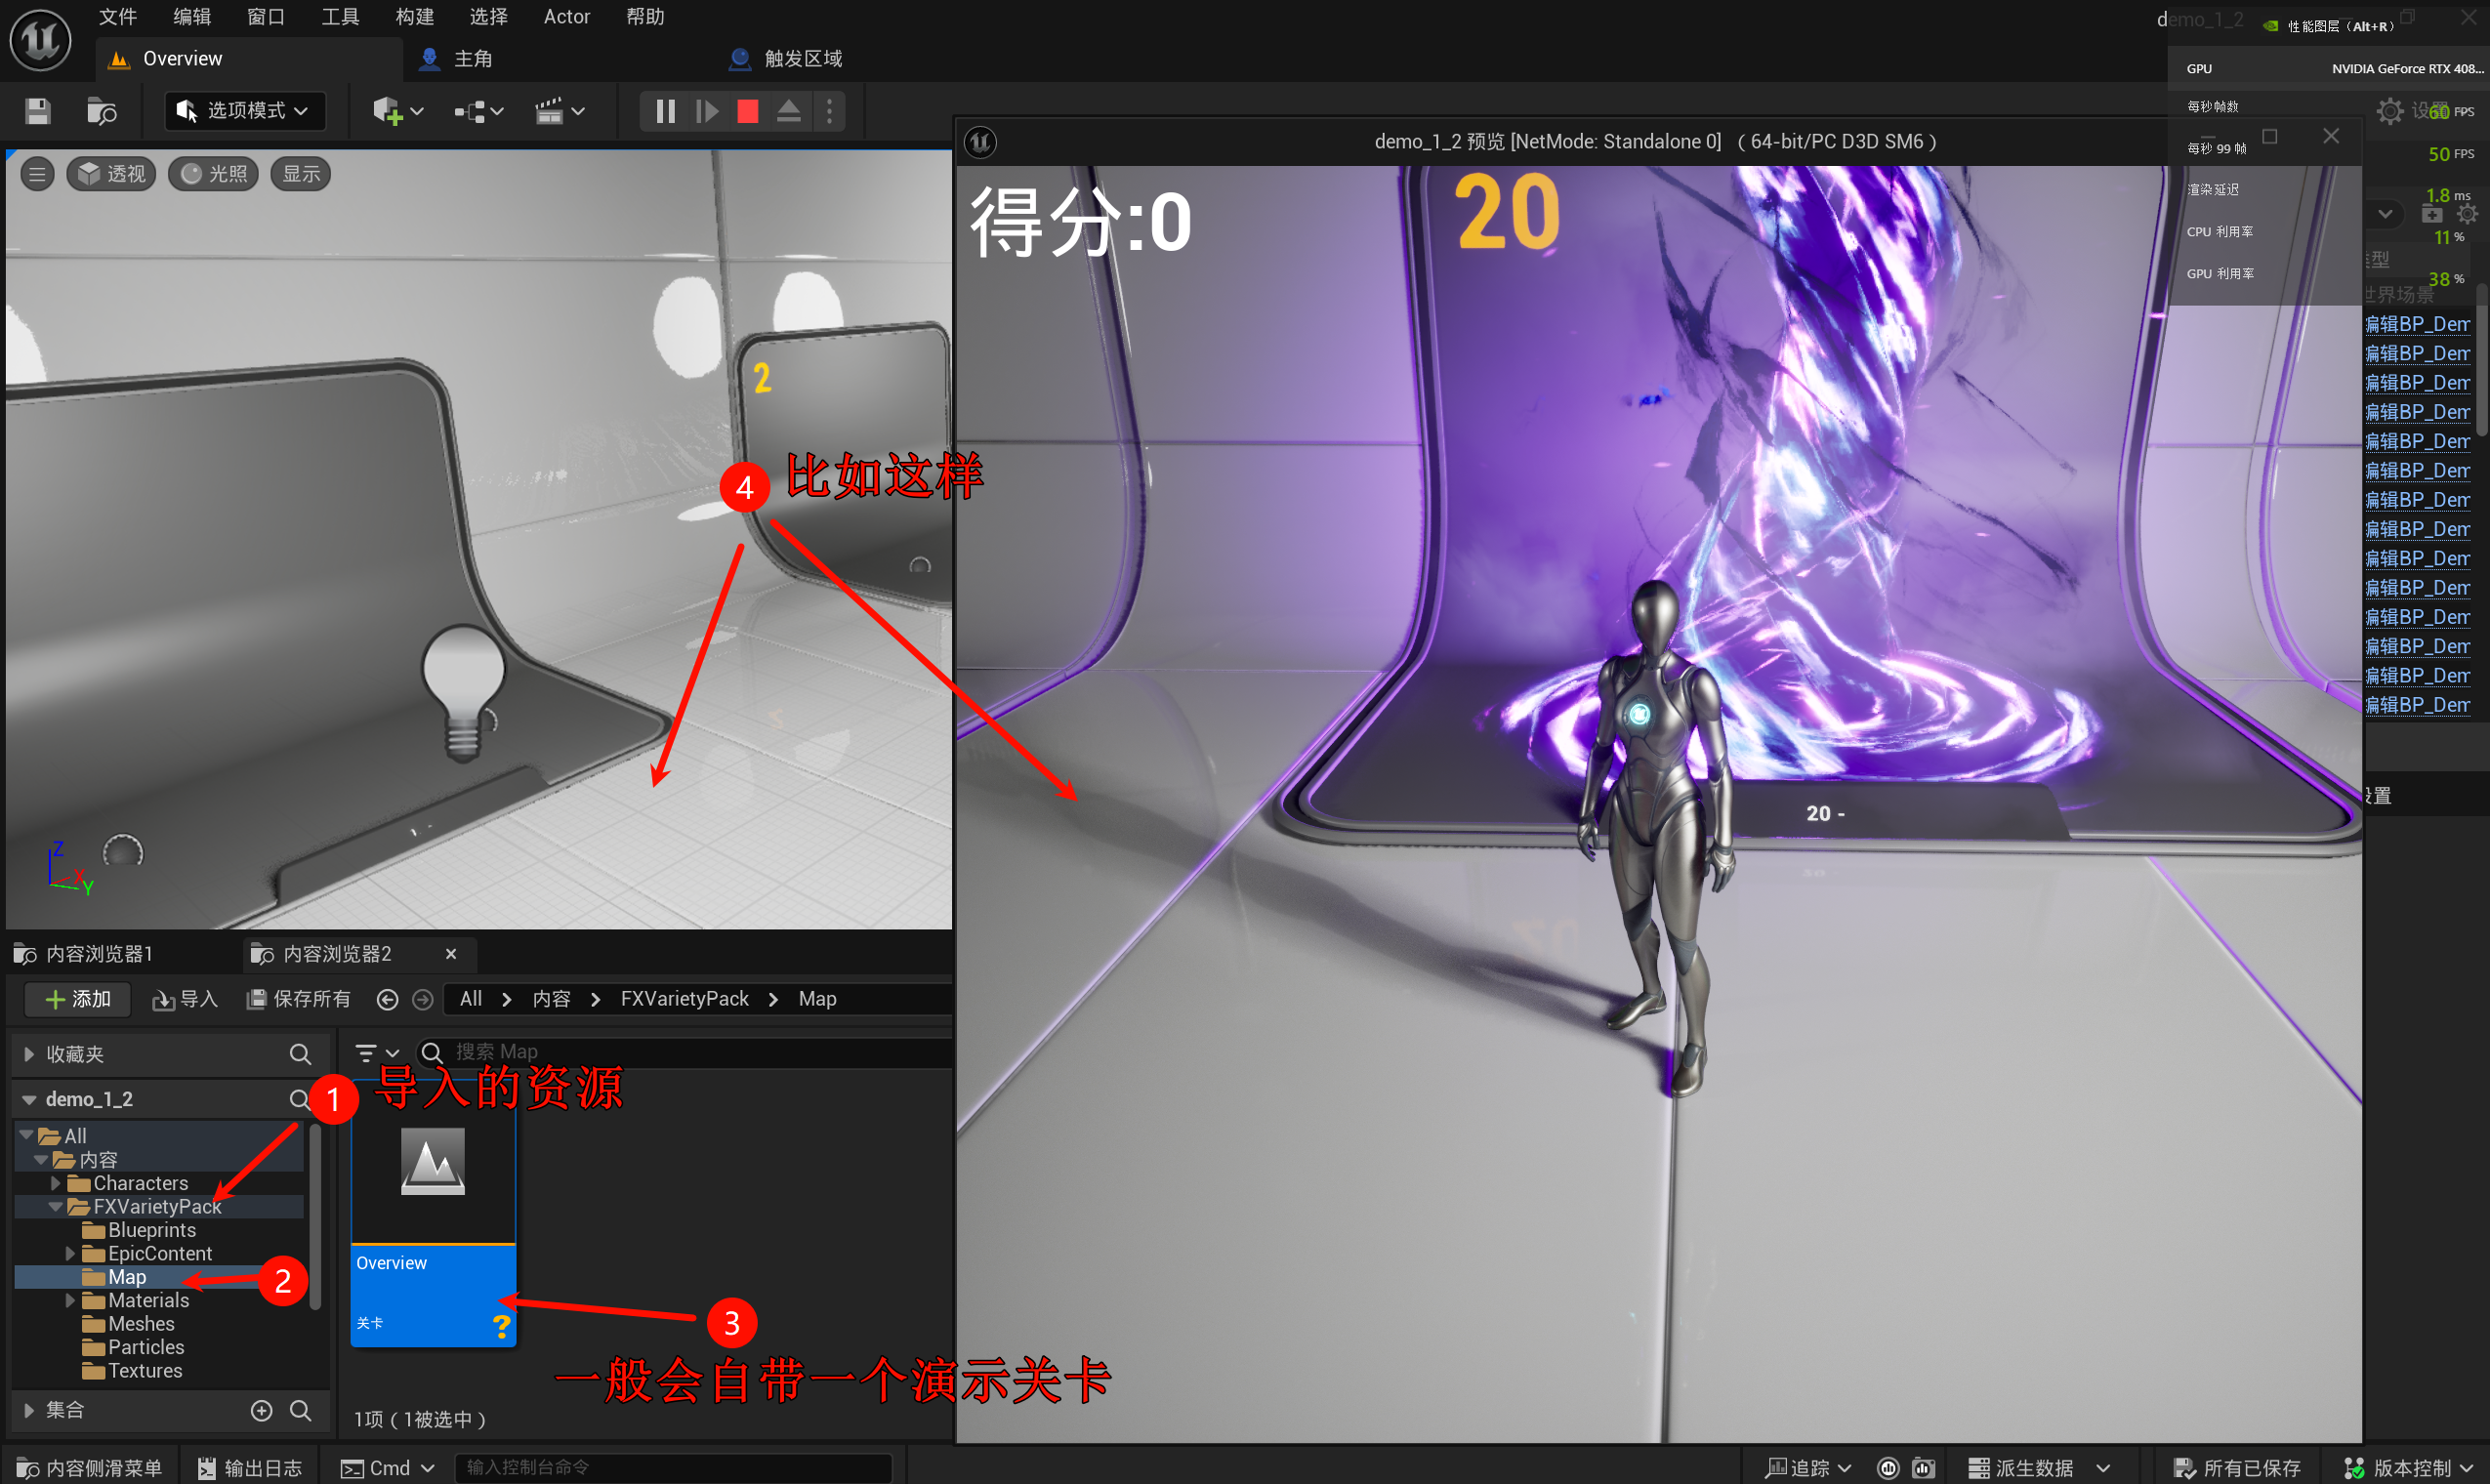Click the 导入 import button
The width and height of the screenshot is (2490, 1484).
pos(185,999)
